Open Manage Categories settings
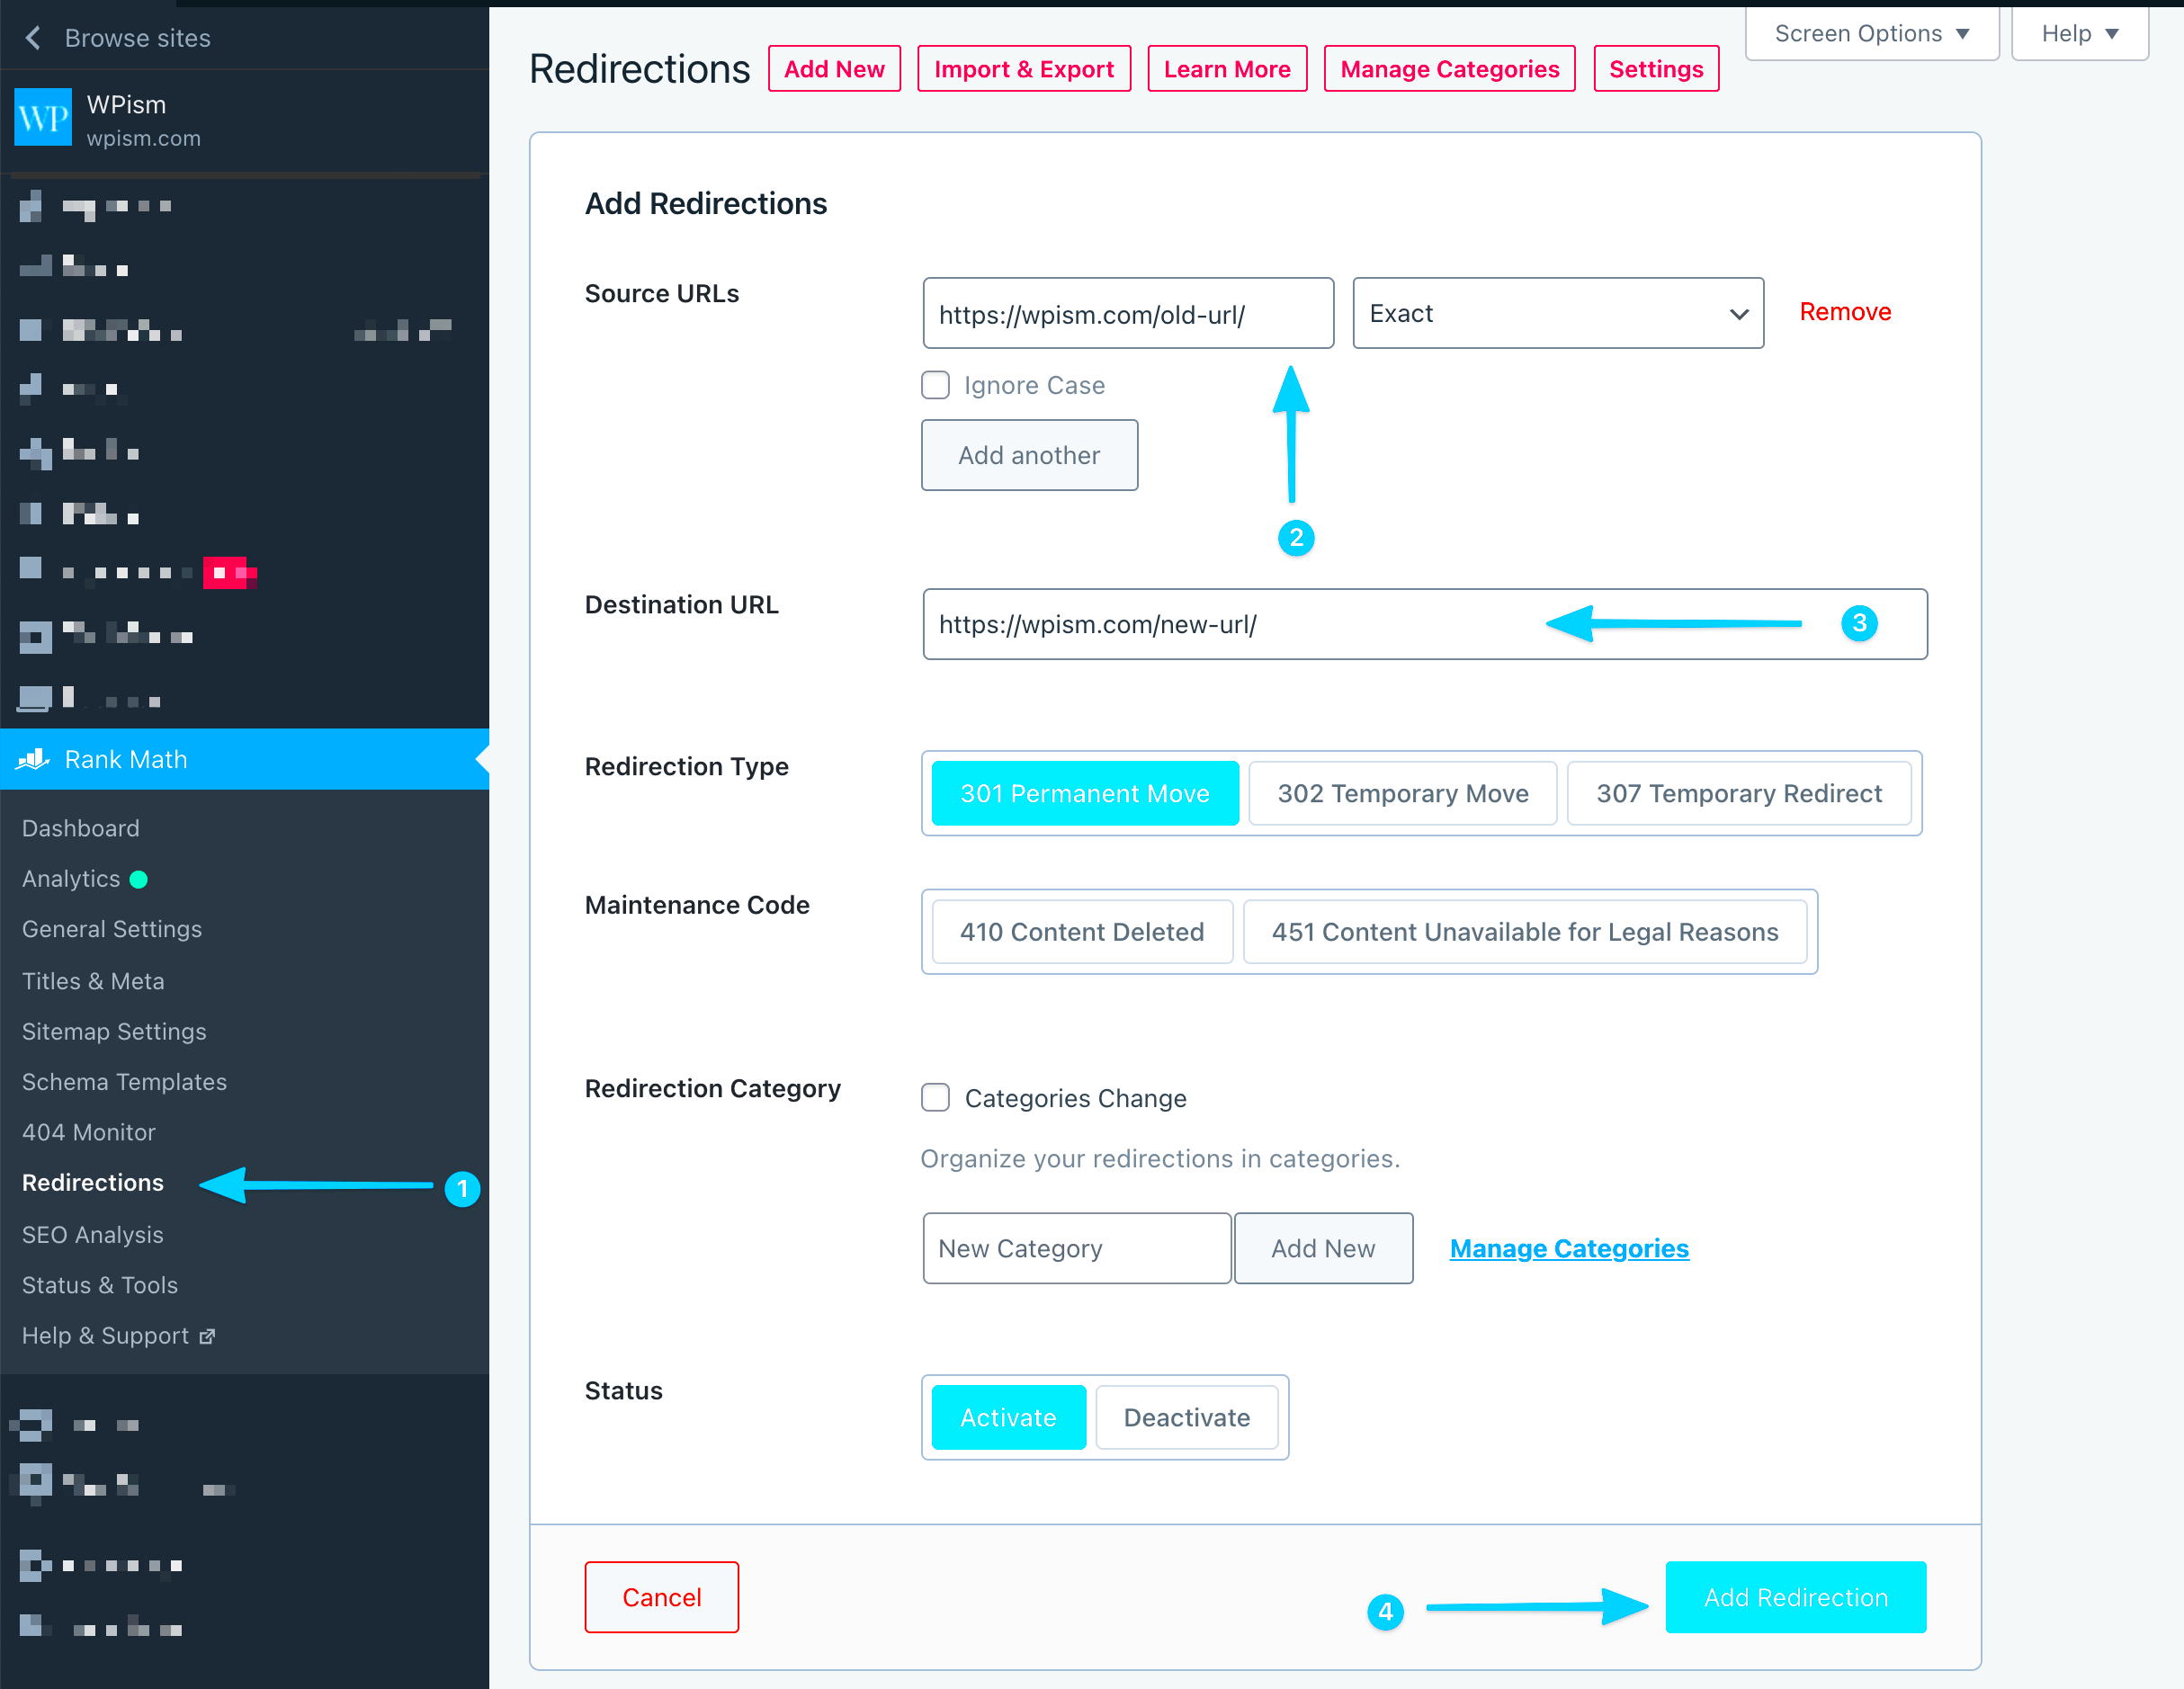 pyautogui.click(x=1448, y=69)
